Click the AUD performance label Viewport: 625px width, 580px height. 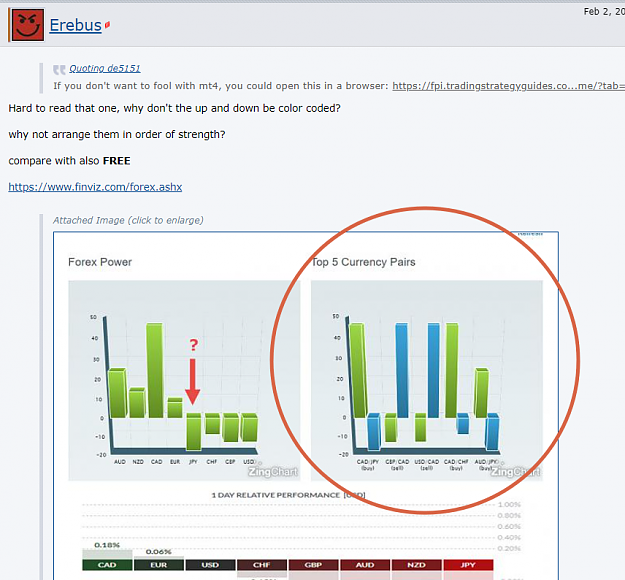click(365, 565)
